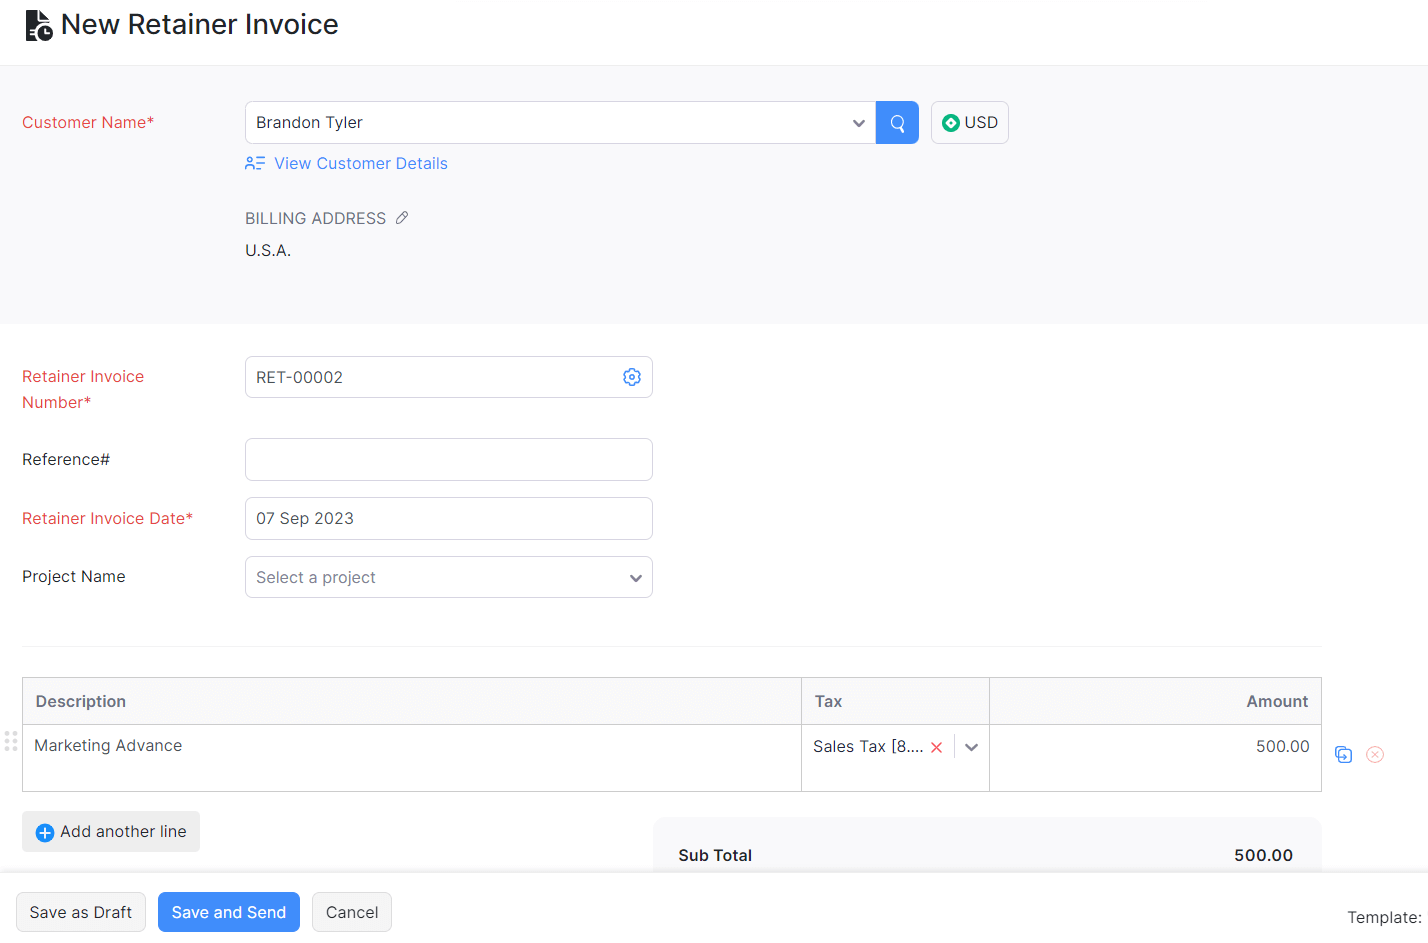
Task: Click the USD currency selector
Action: pos(969,122)
